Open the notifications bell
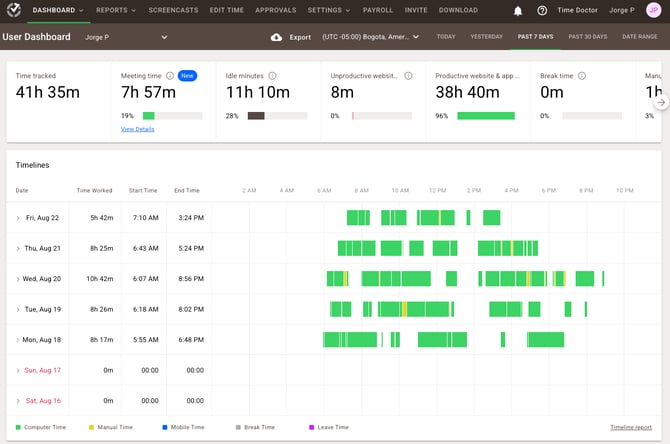Image resolution: width=670 pixels, height=444 pixels. coord(518,11)
